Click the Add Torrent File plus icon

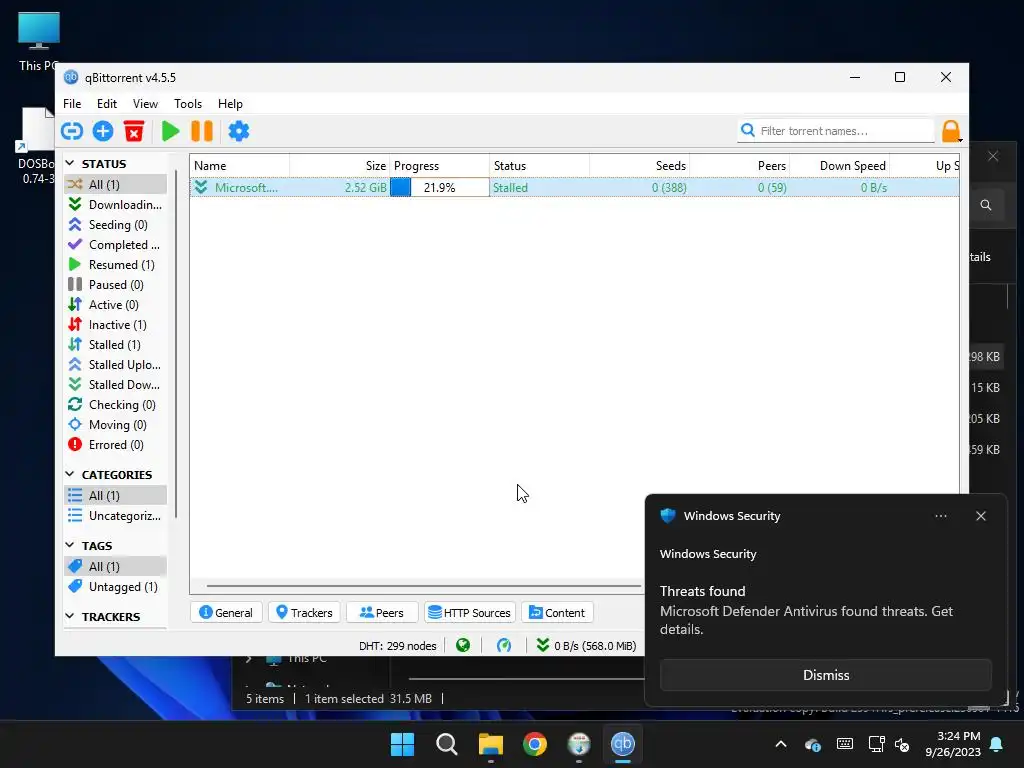coord(103,131)
